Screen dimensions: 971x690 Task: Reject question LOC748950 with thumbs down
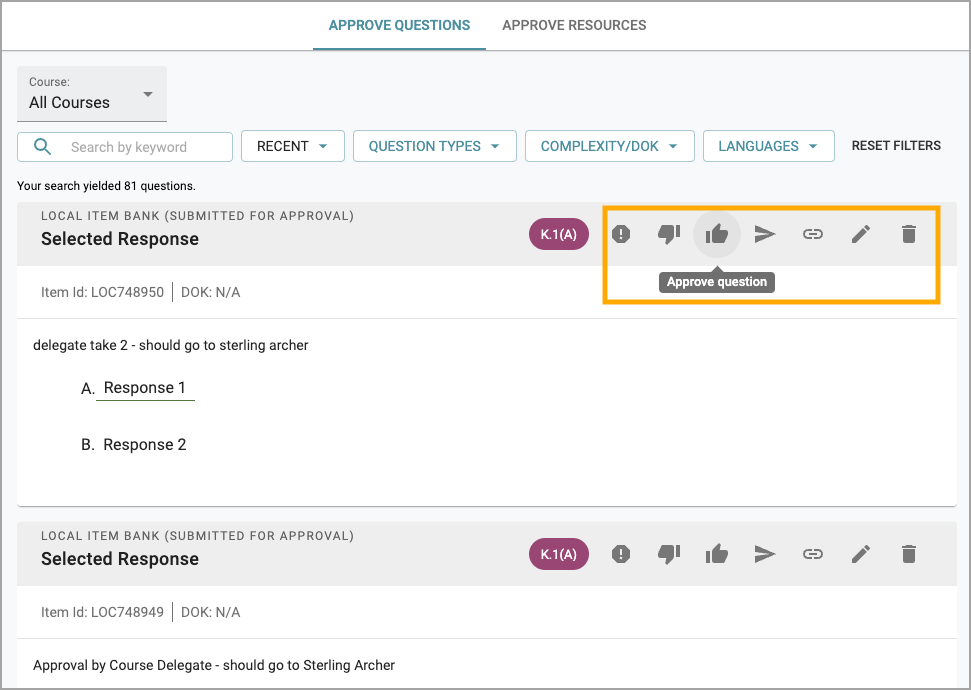tap(669, 234)
